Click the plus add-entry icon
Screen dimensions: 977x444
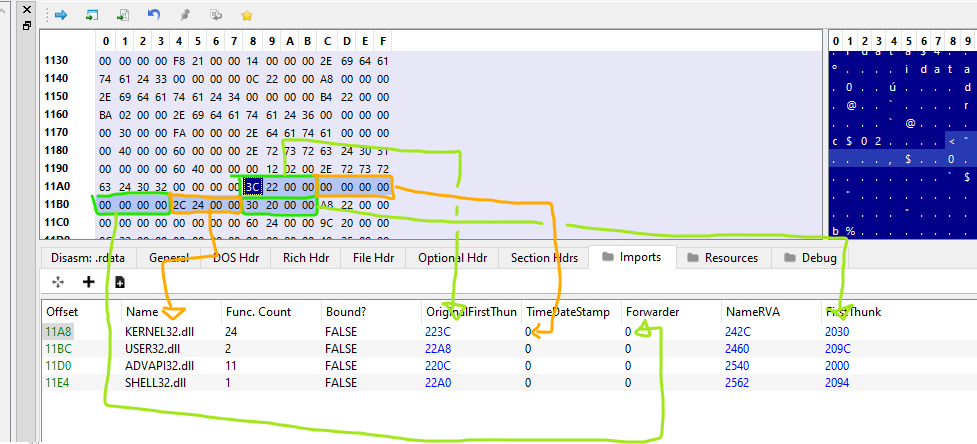(88, 282)
